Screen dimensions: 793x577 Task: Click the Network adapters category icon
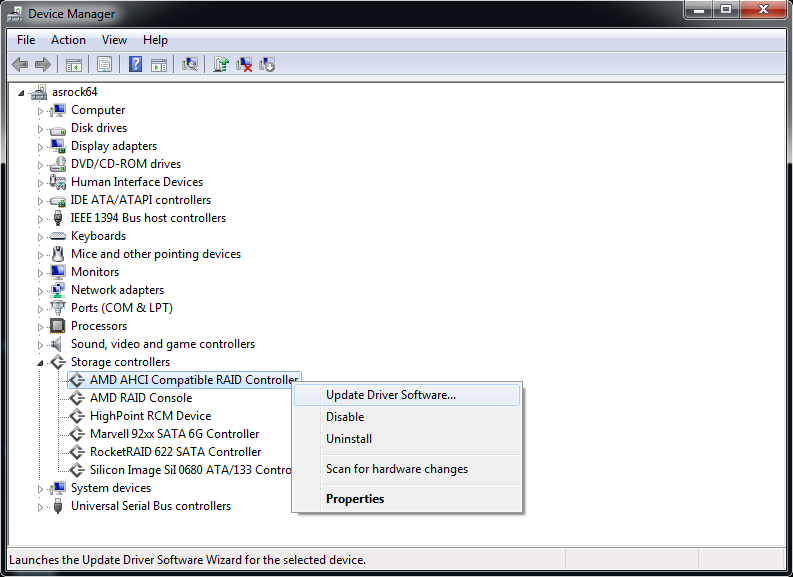(x=58, y=290)
